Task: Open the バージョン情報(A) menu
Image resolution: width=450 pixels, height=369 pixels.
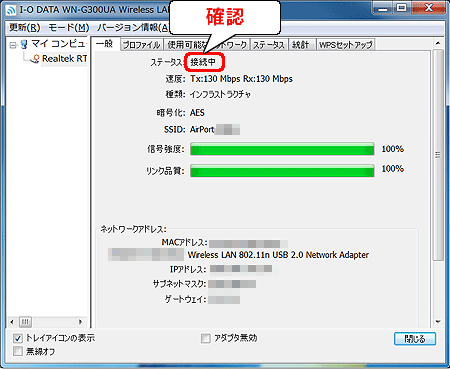Action: click(x=133, y=27)
